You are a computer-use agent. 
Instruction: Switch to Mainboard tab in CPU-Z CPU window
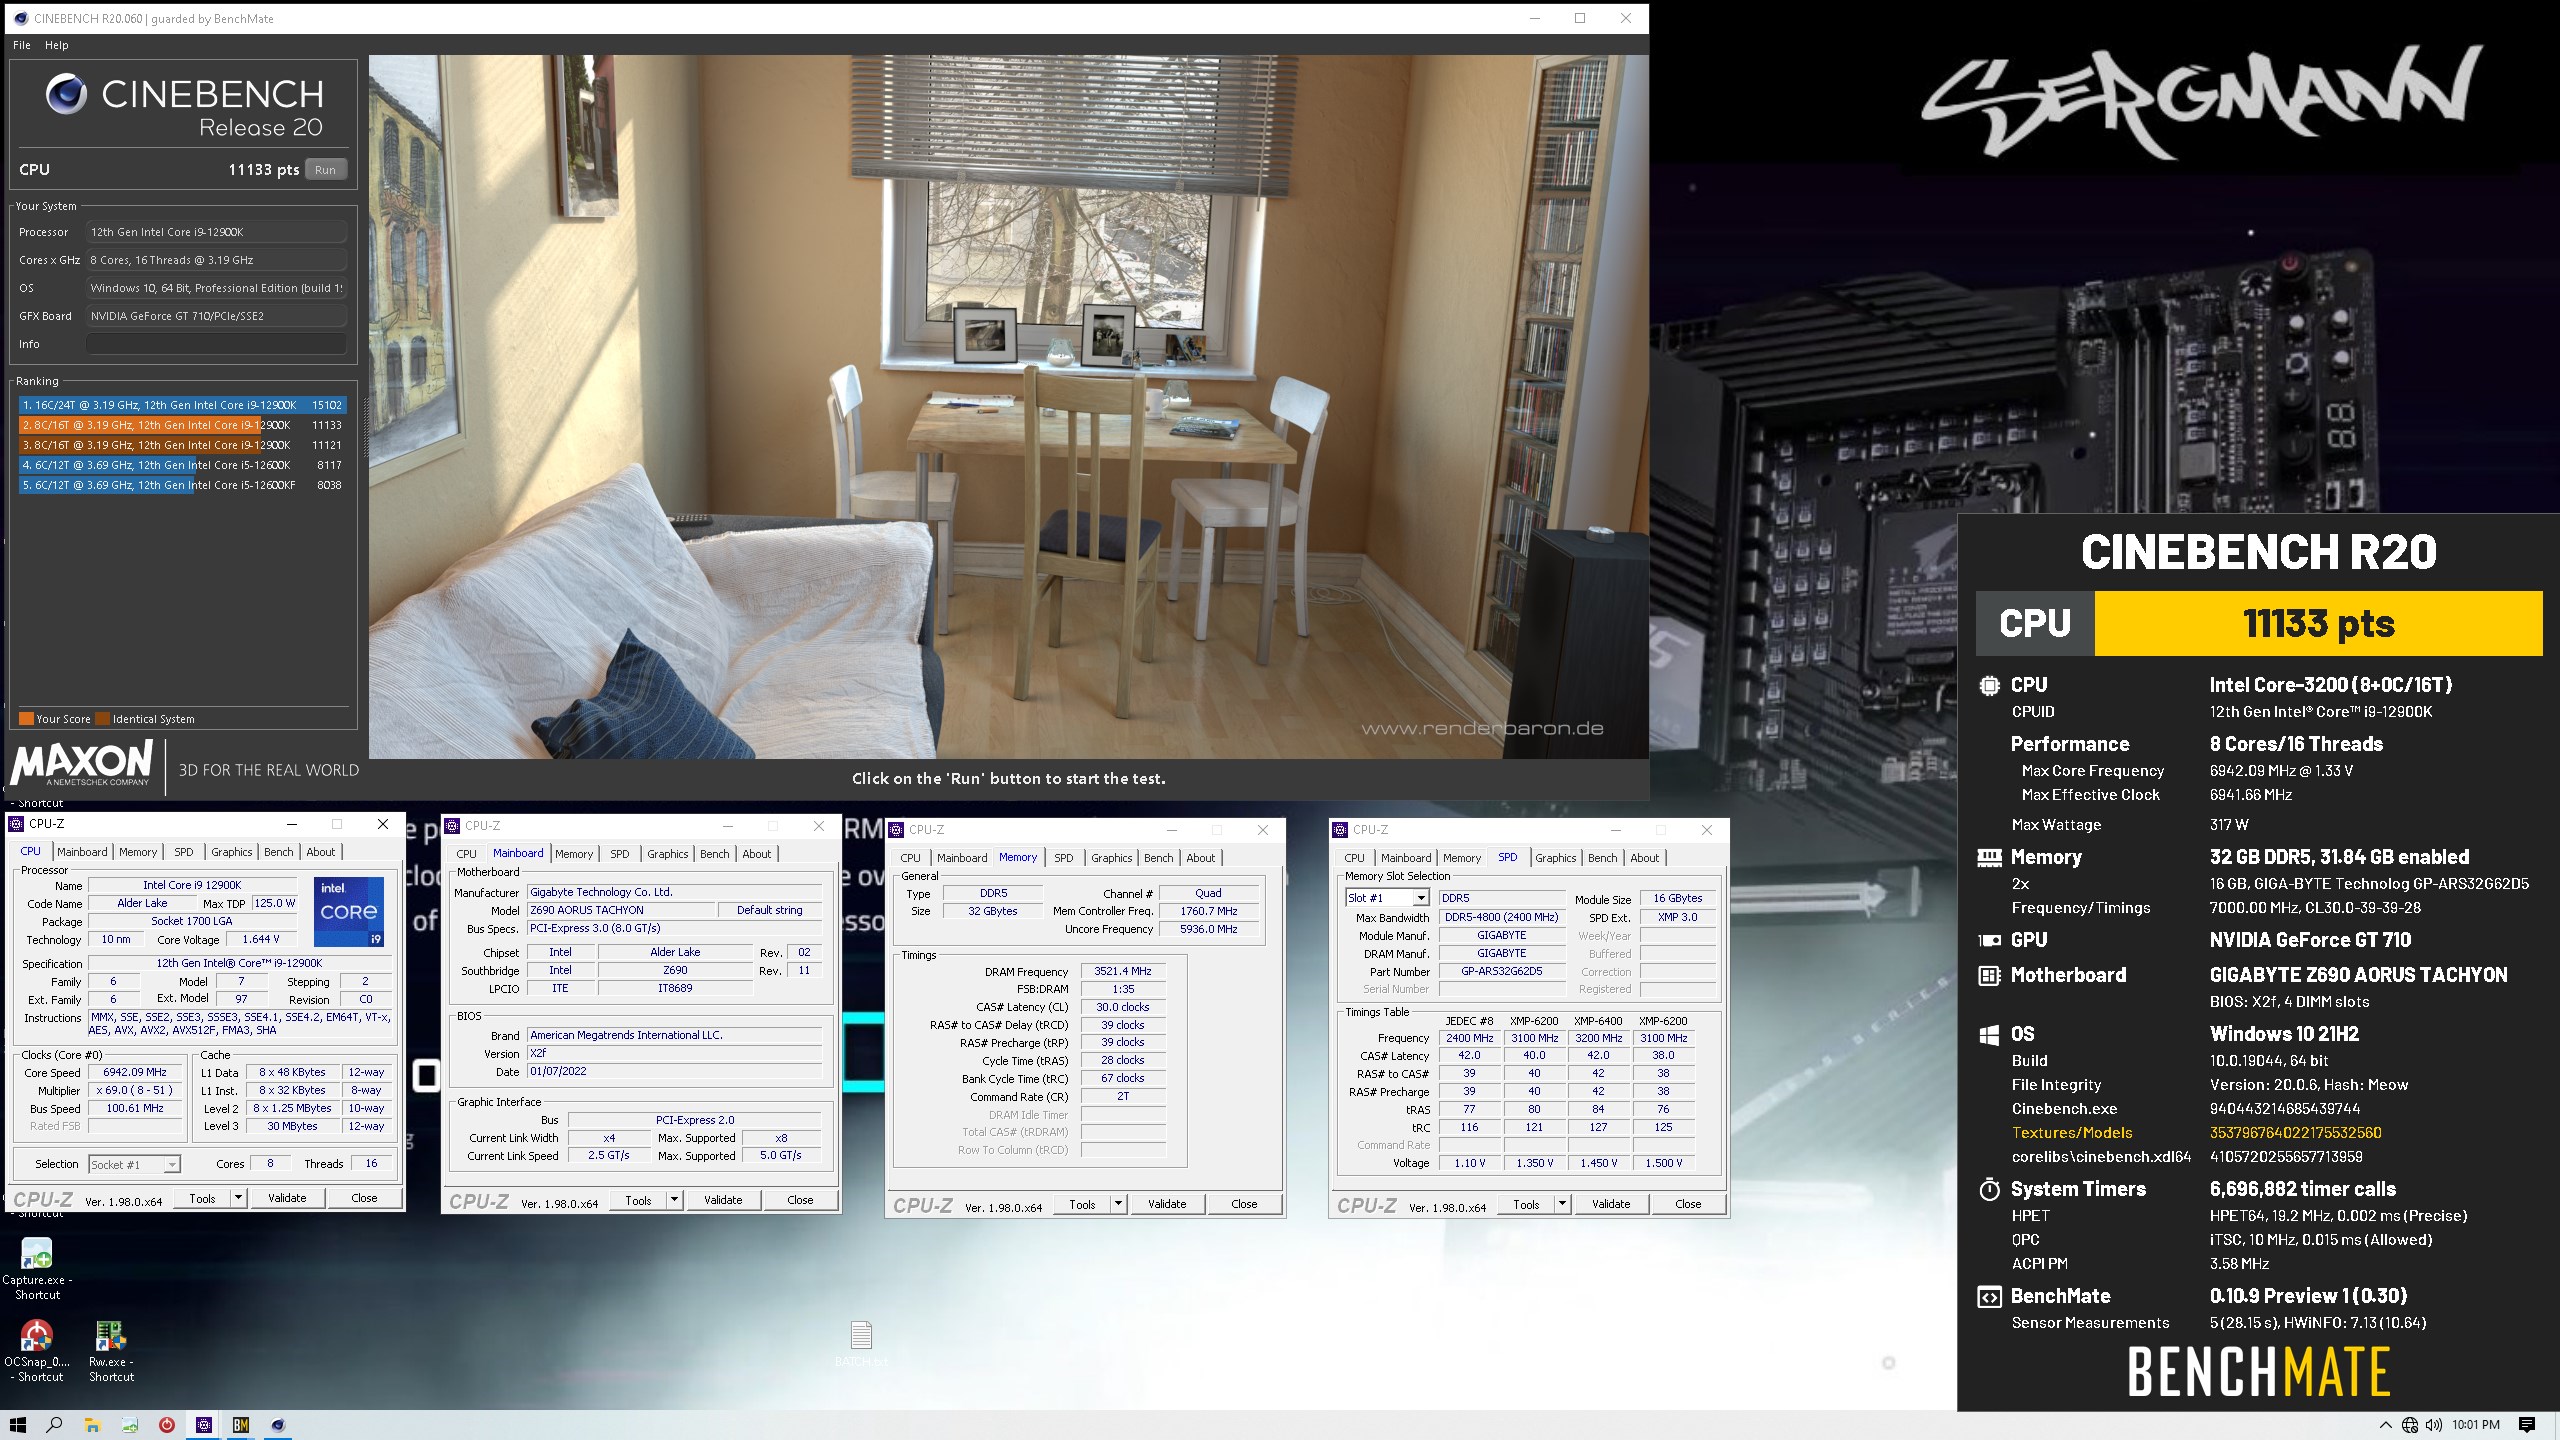tap(82, 852)
